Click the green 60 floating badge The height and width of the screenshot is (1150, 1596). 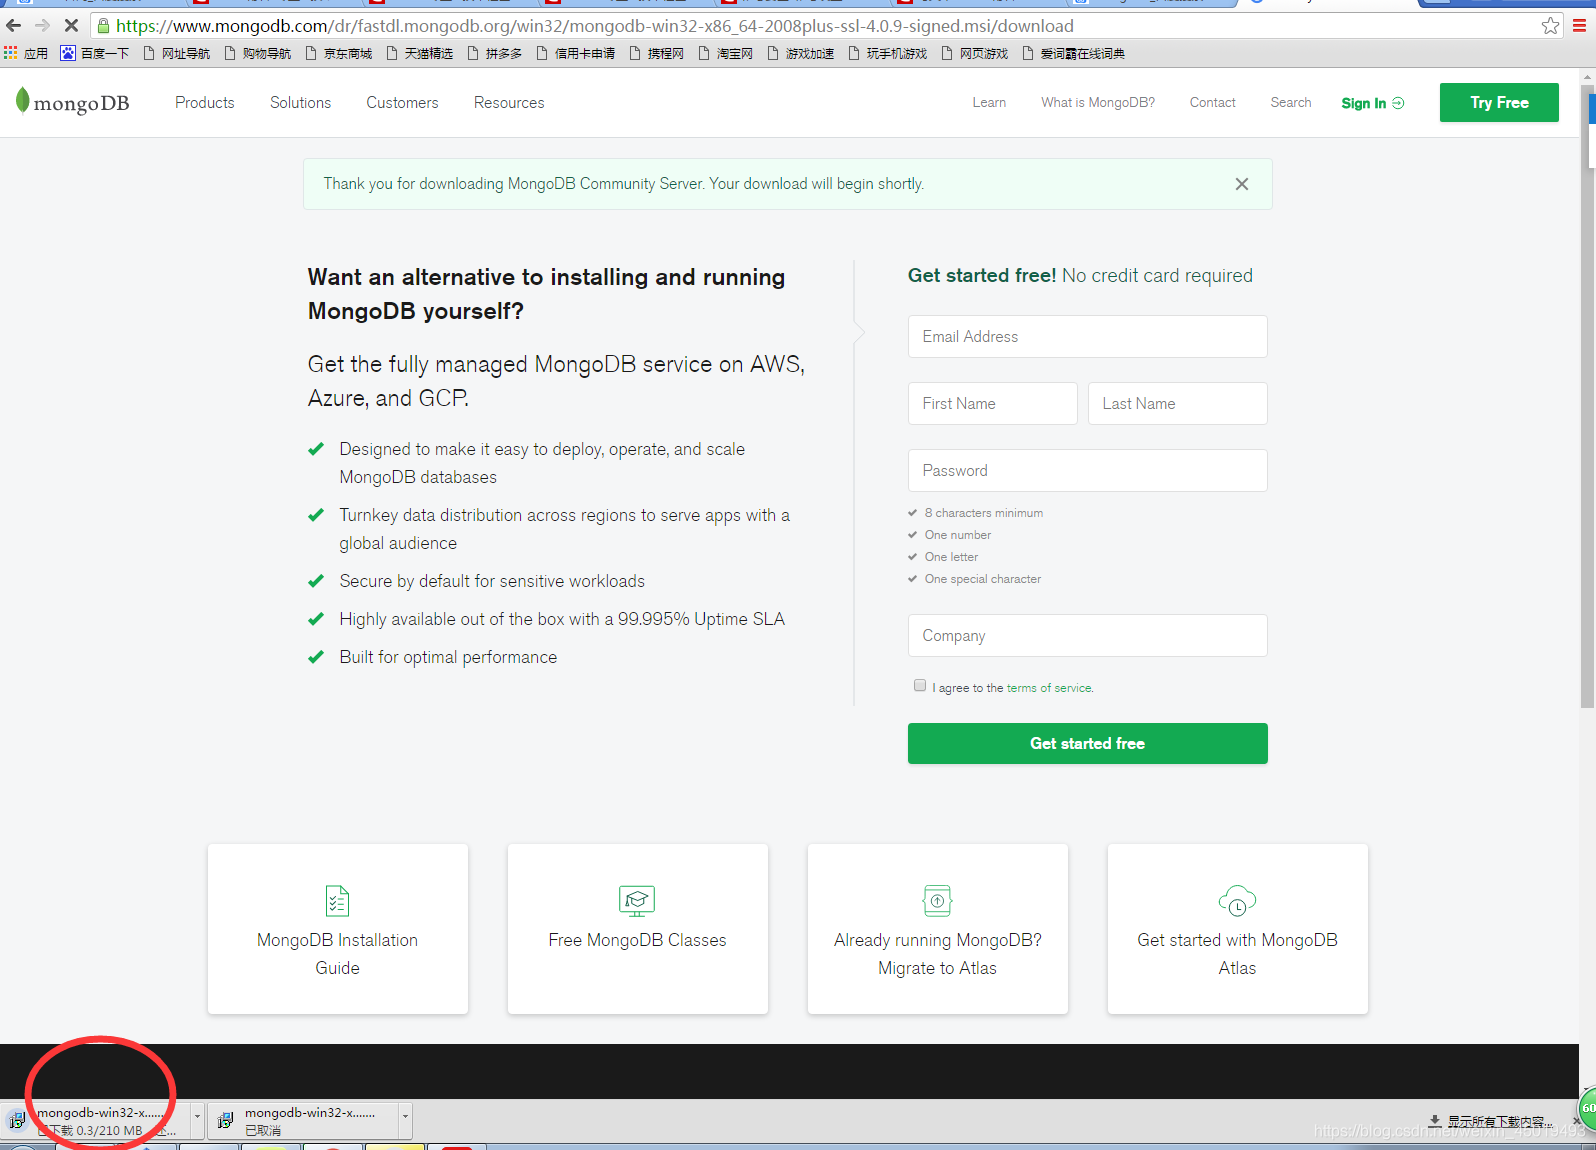(x=1587, y=1108)
